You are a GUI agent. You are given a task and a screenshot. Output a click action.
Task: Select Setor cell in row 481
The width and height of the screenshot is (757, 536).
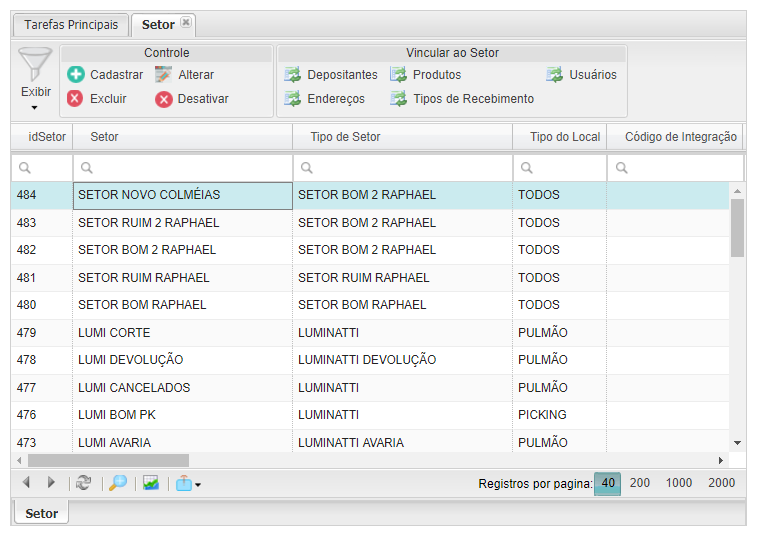(x=182, y=278)
